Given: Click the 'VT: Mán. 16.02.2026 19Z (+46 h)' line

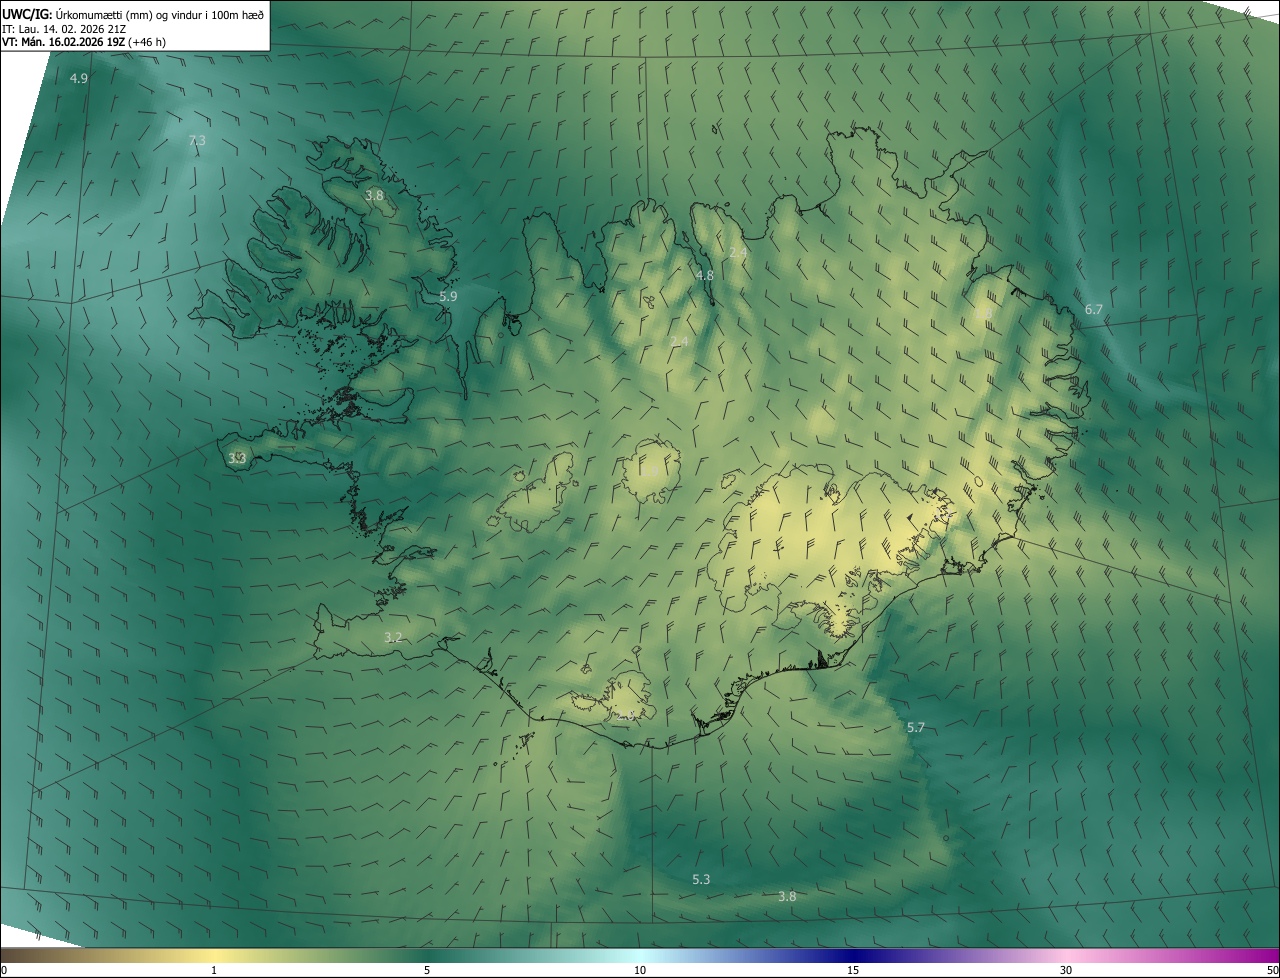Looking at the screenshot, I should 84,42.
